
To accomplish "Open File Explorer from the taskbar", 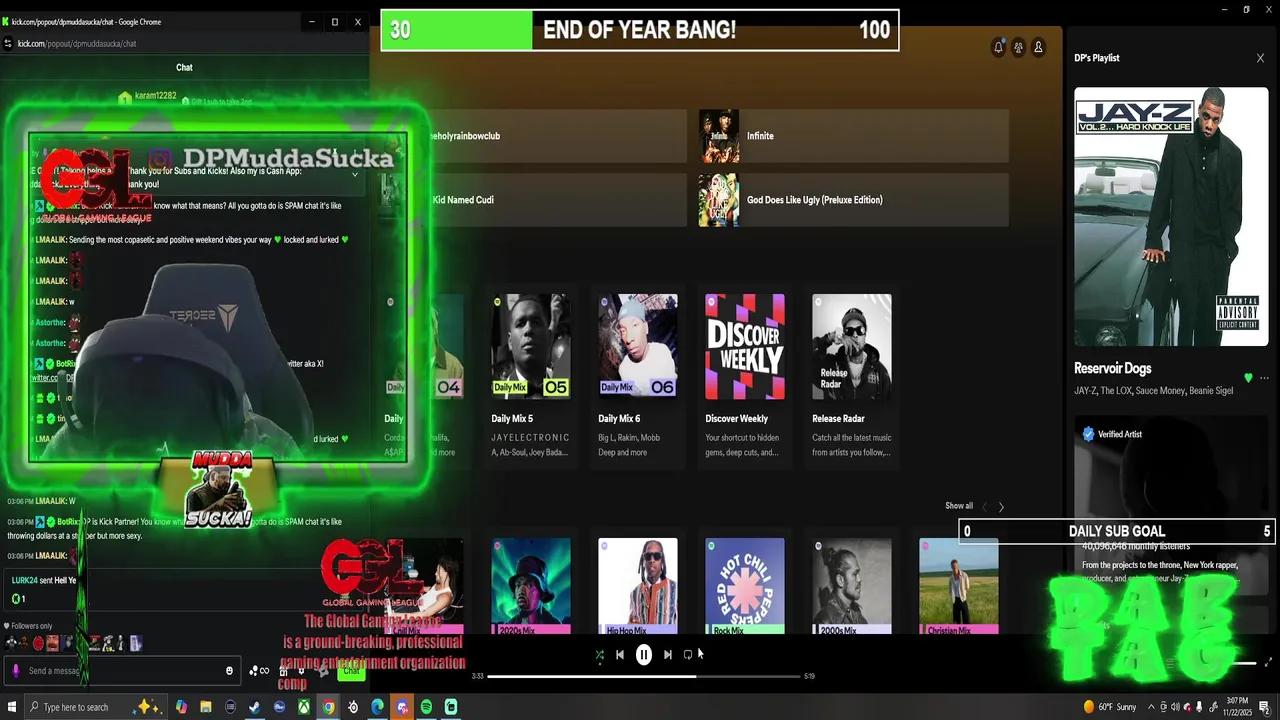I will 206,707.
